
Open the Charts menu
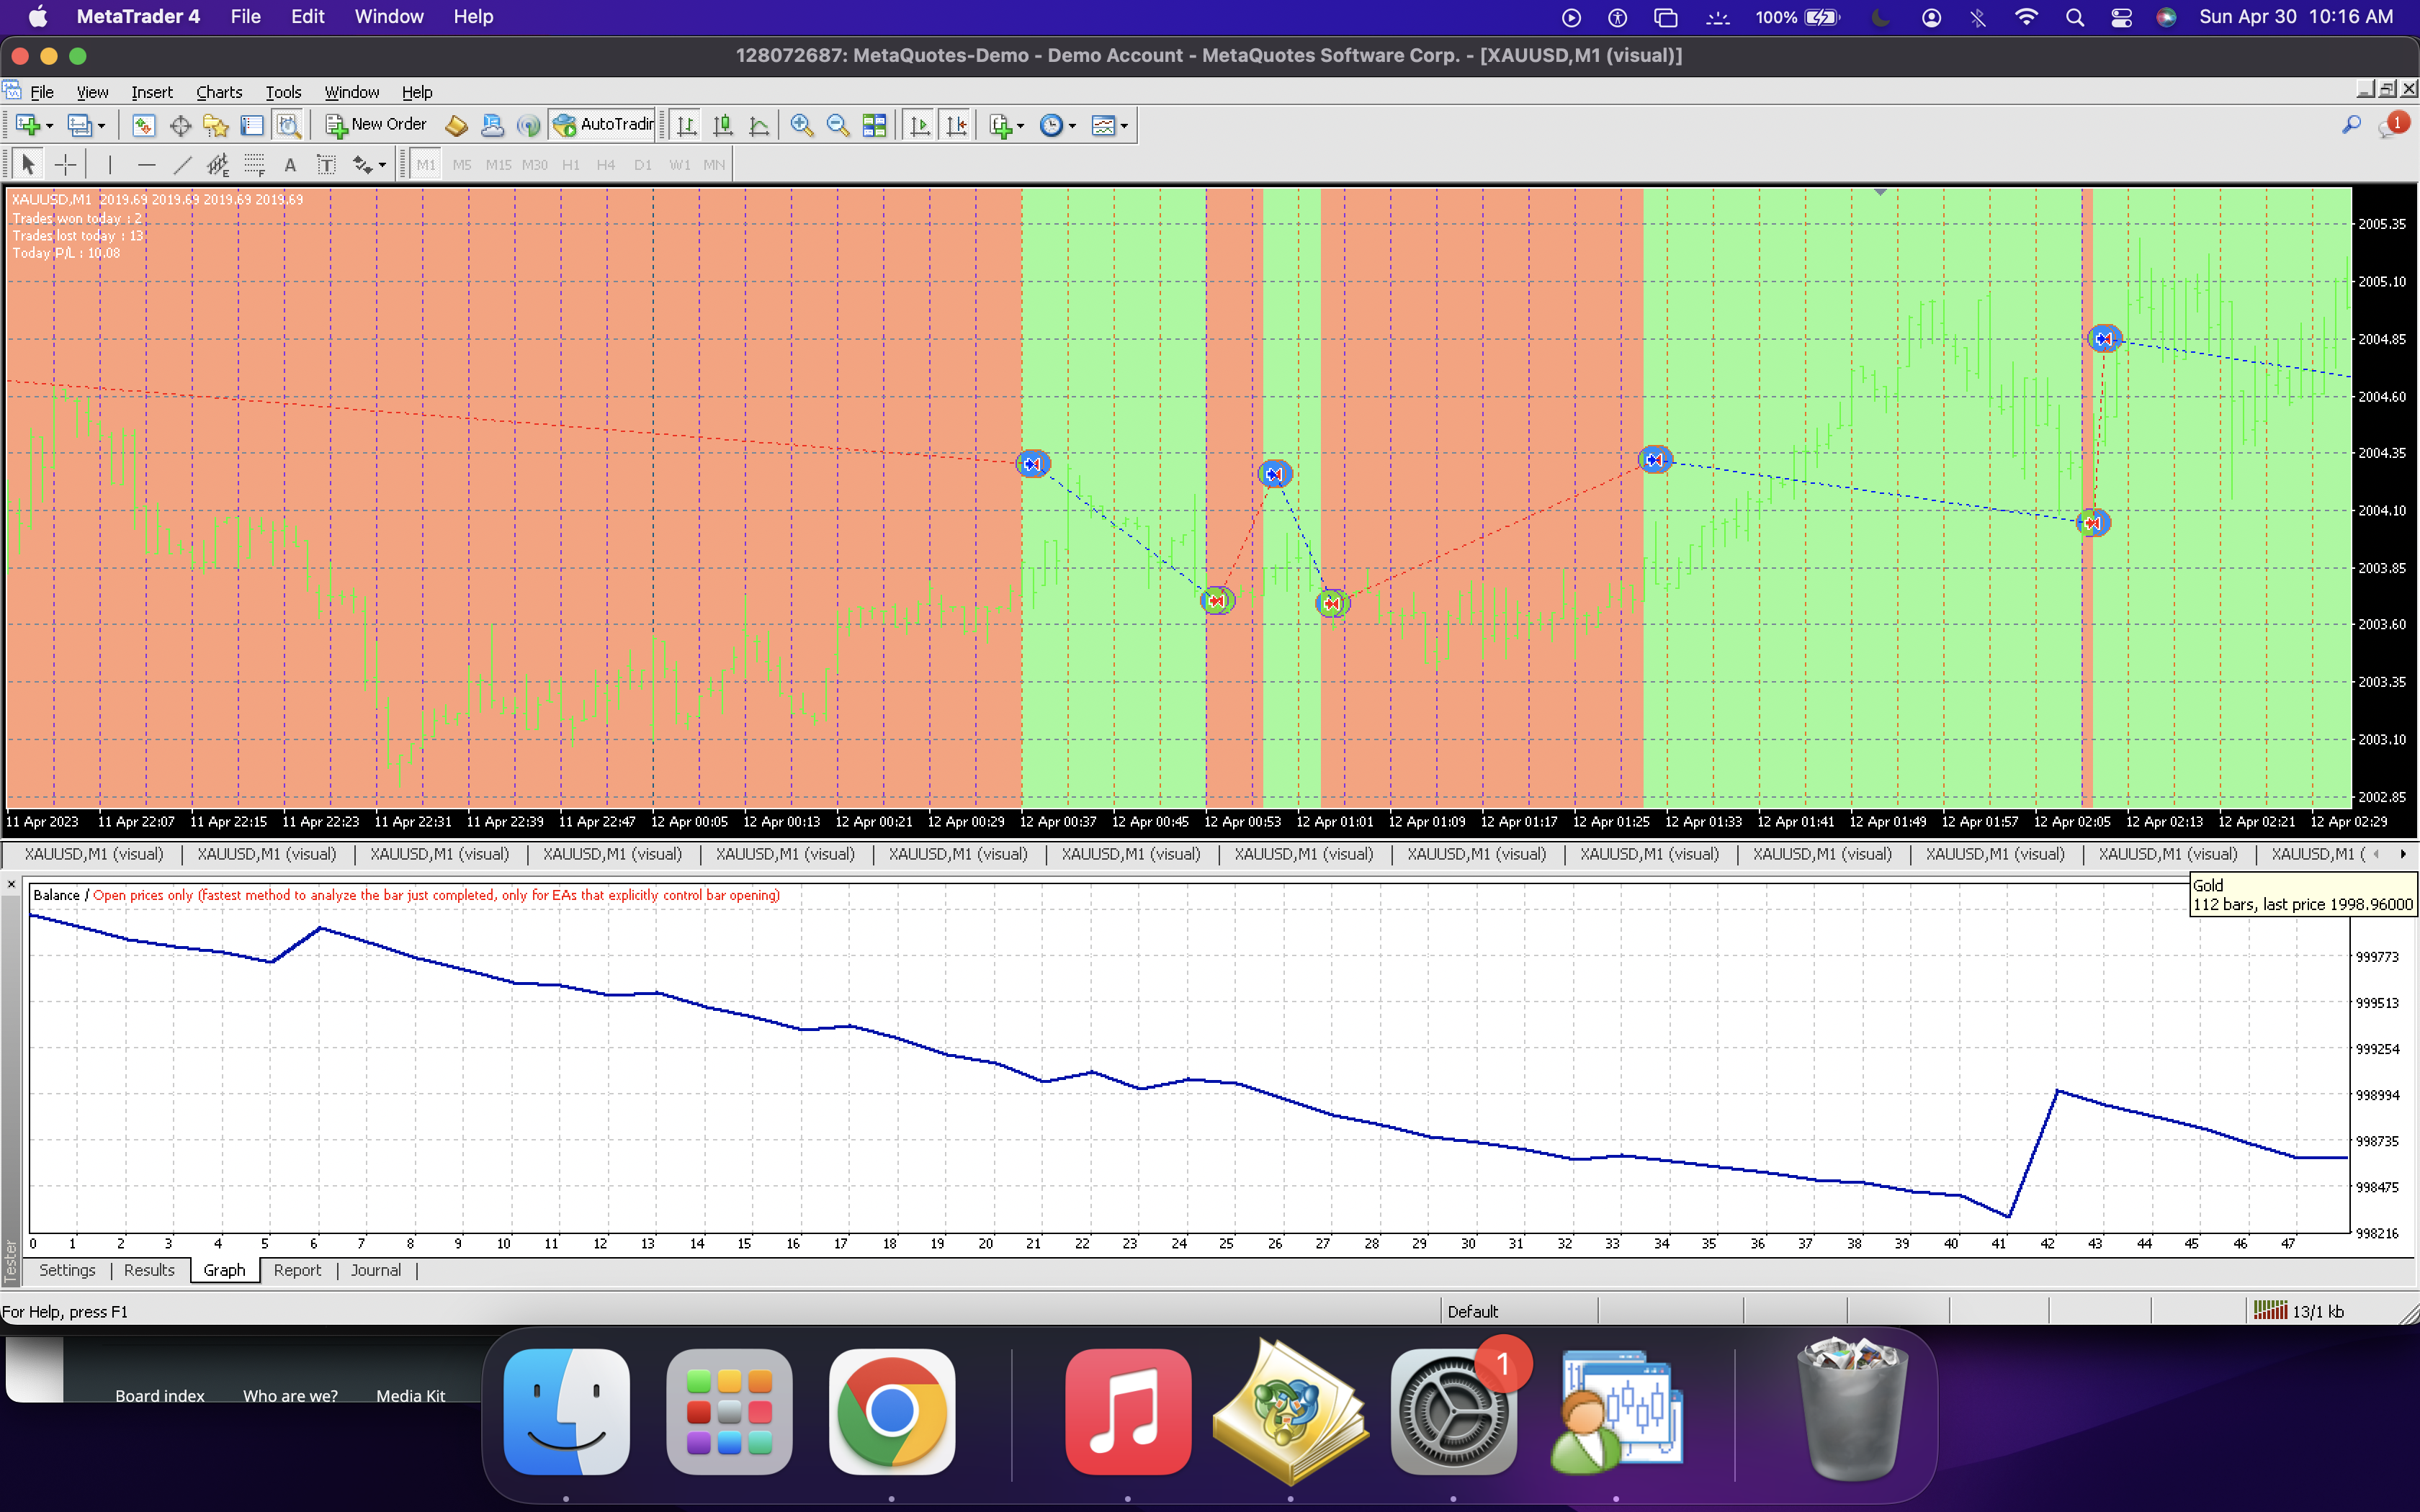click(218, 92)
